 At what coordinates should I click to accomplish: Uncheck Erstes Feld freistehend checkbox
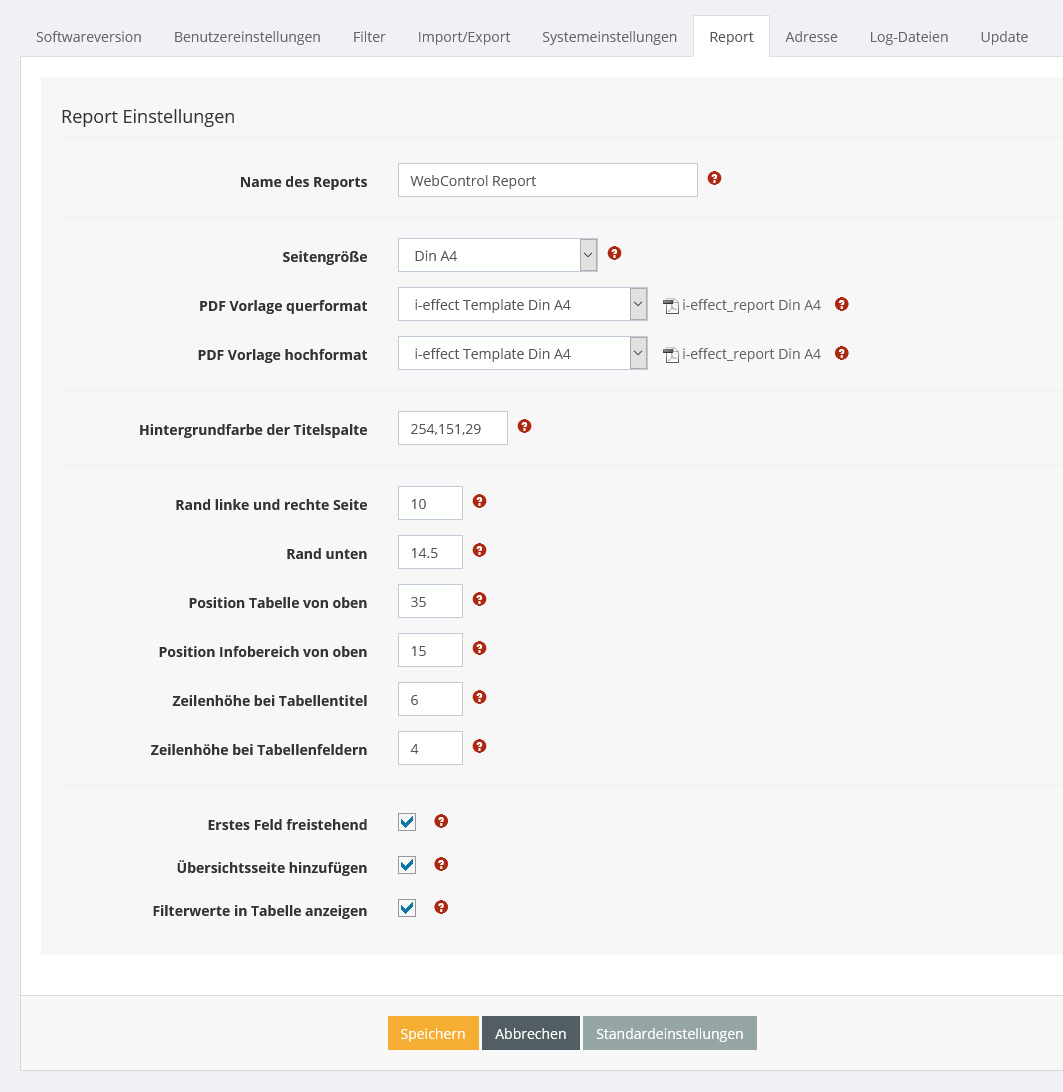coord(407,823)
